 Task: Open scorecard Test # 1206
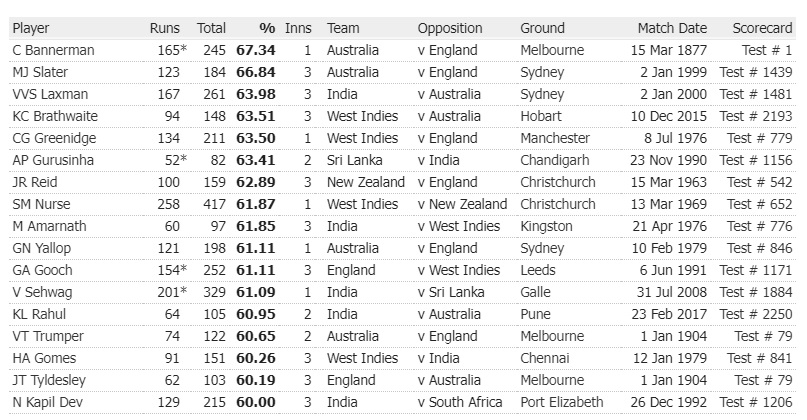click(x=755, y=402)
